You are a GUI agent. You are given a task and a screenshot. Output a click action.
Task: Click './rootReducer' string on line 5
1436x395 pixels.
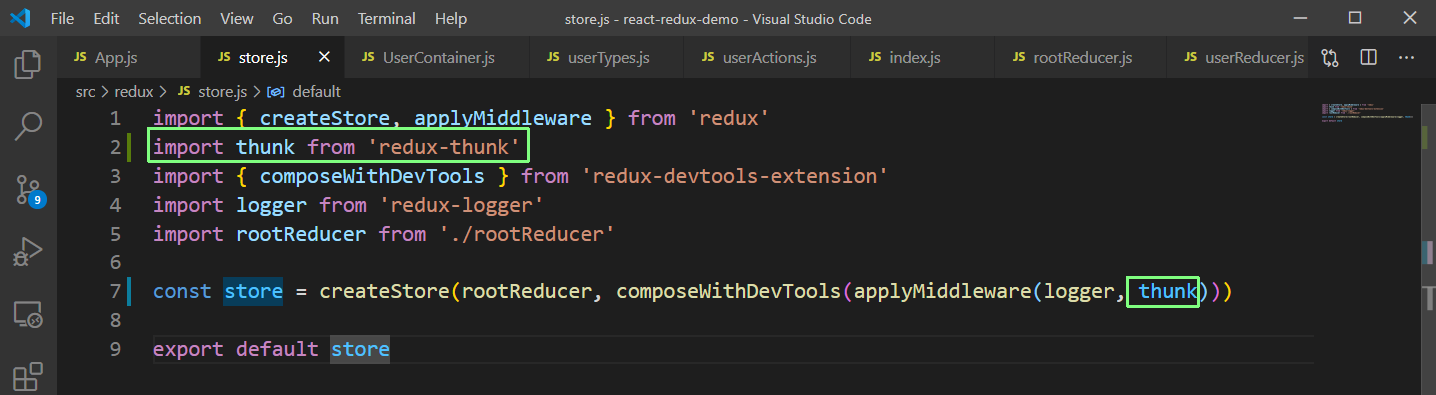coord(526,234)
